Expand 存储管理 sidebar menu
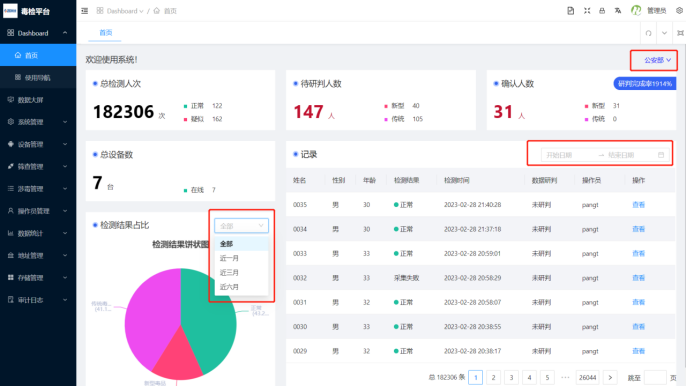The width and height of the screenshot is (686, 386). (x=38, y=277)
